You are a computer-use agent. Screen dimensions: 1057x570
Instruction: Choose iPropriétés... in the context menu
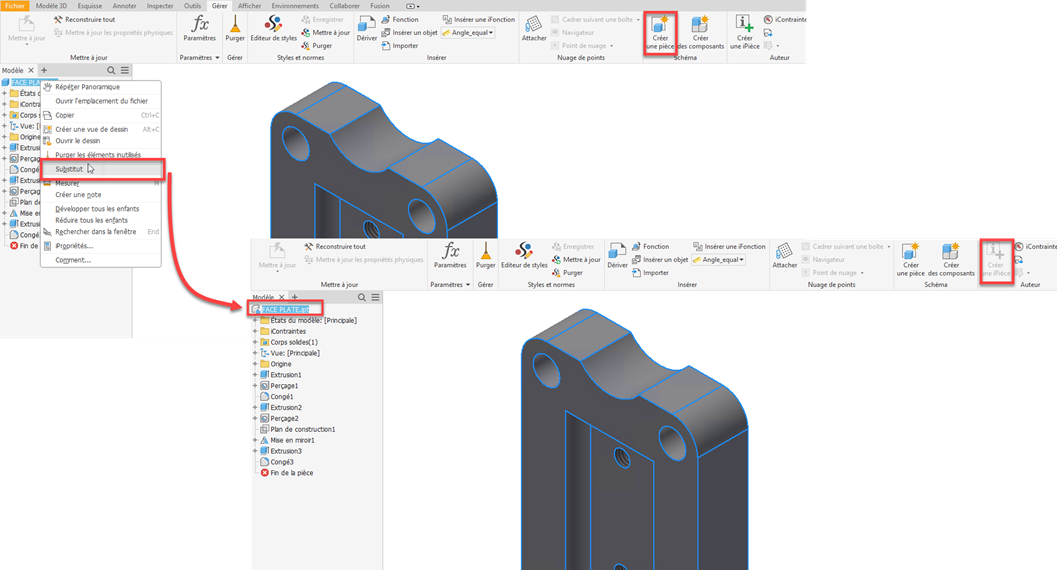[x=101, y=246]
